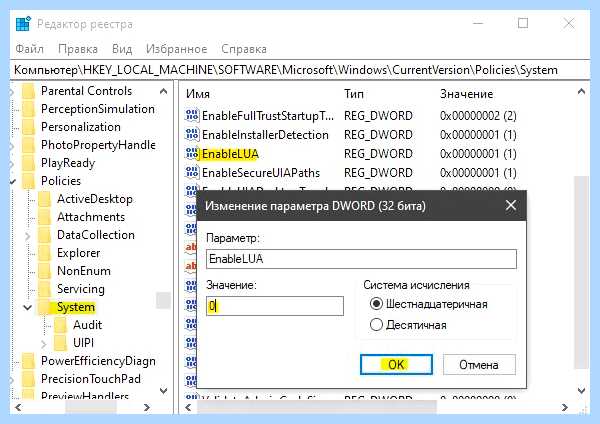Expand the DataCollection tree node
Screen dimensions: 600x424
28,236
